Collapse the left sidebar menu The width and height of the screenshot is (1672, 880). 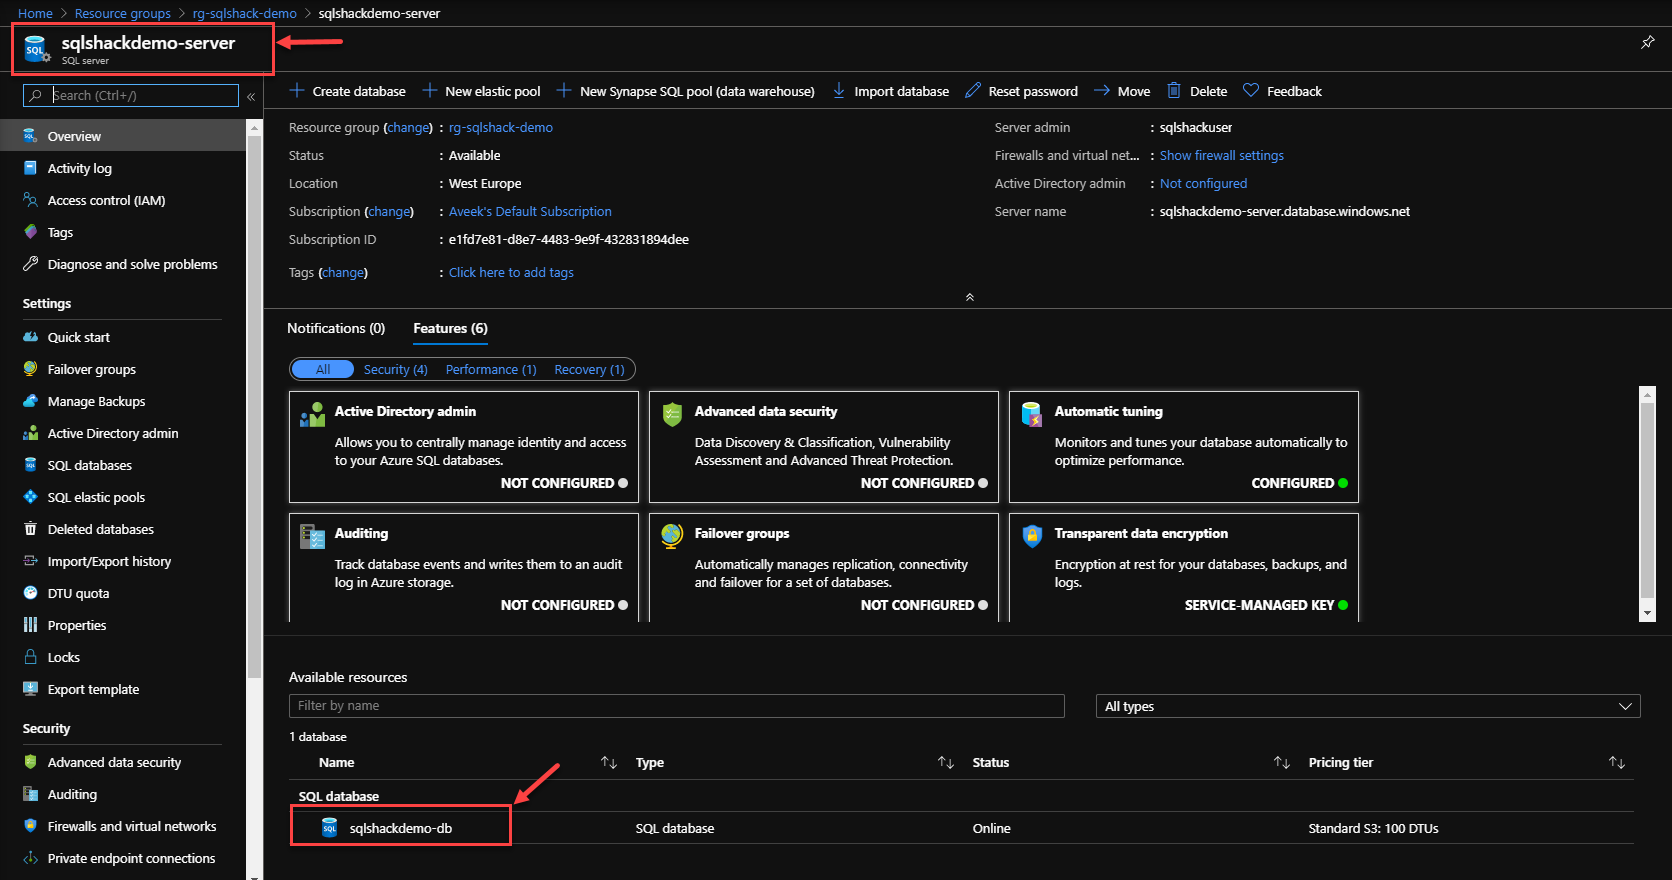coord(251,96)
